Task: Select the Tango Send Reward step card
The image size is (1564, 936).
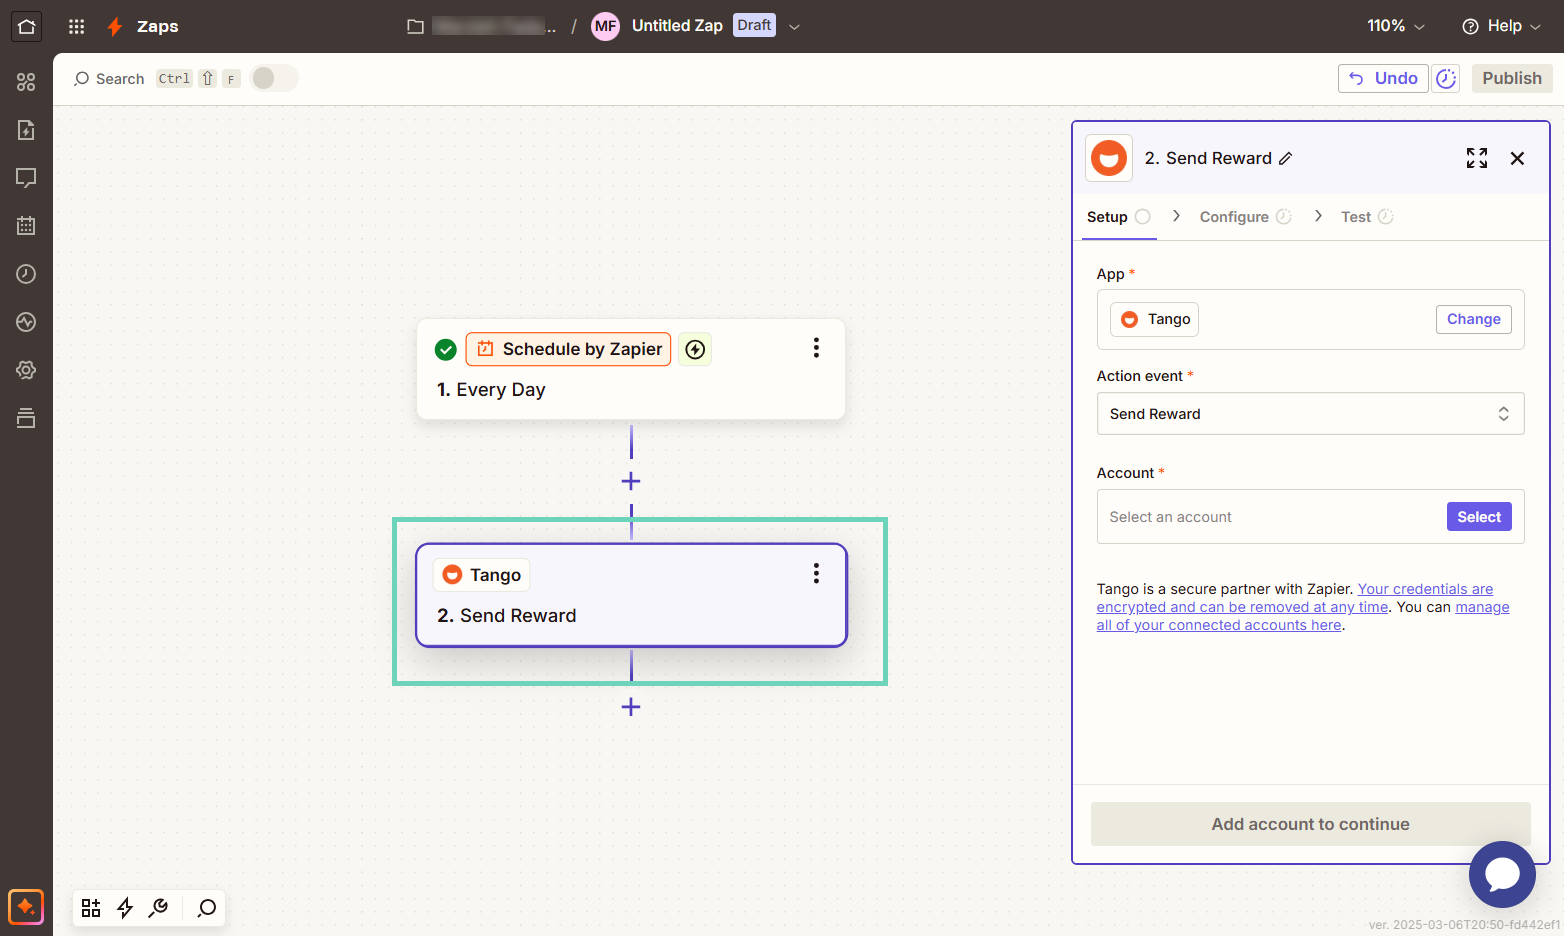Action: pos(631,595)
